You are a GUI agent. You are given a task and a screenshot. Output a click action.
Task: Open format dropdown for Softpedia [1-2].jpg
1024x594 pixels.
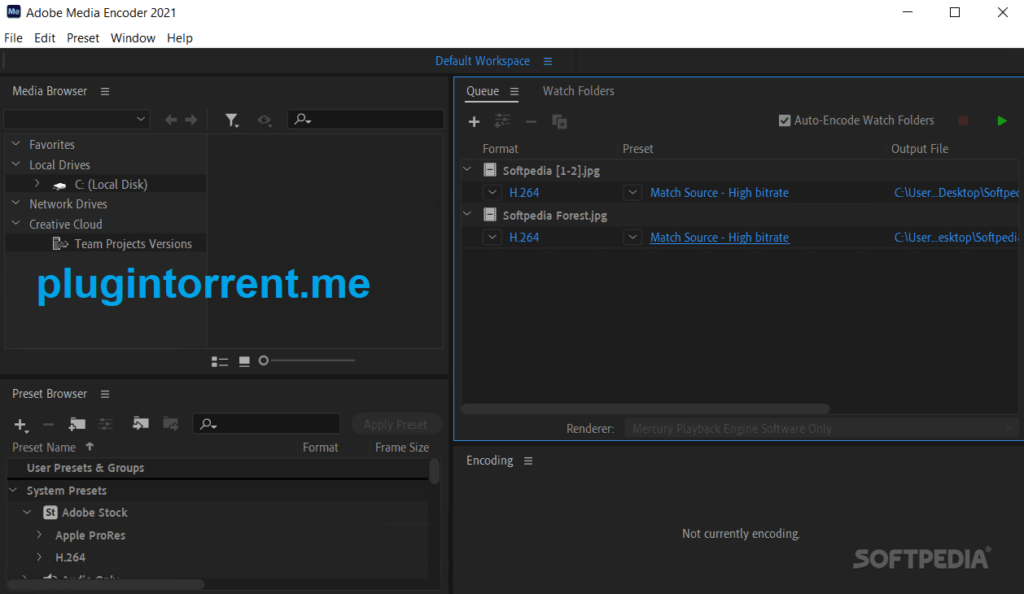pyautogui.click(x=492, y=193)
